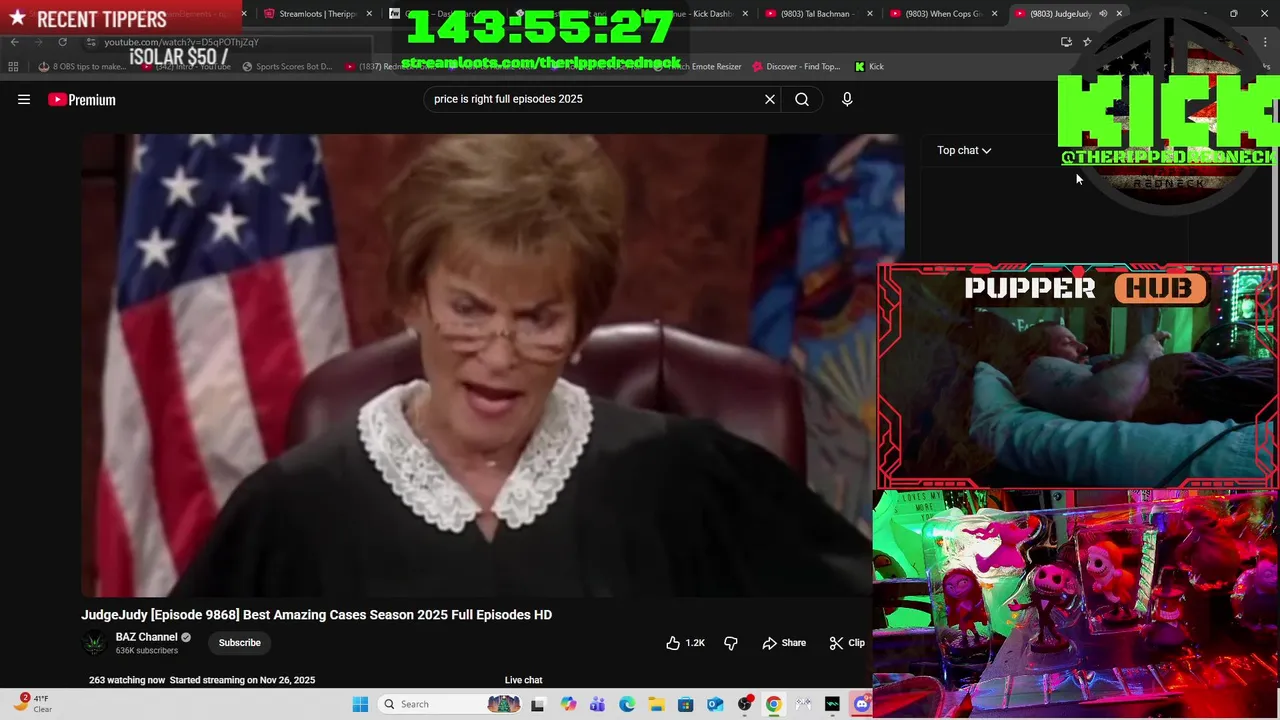Open Task View on the taskbar
Viewport: 1280px width, 720px height.
tap(537, 704)
